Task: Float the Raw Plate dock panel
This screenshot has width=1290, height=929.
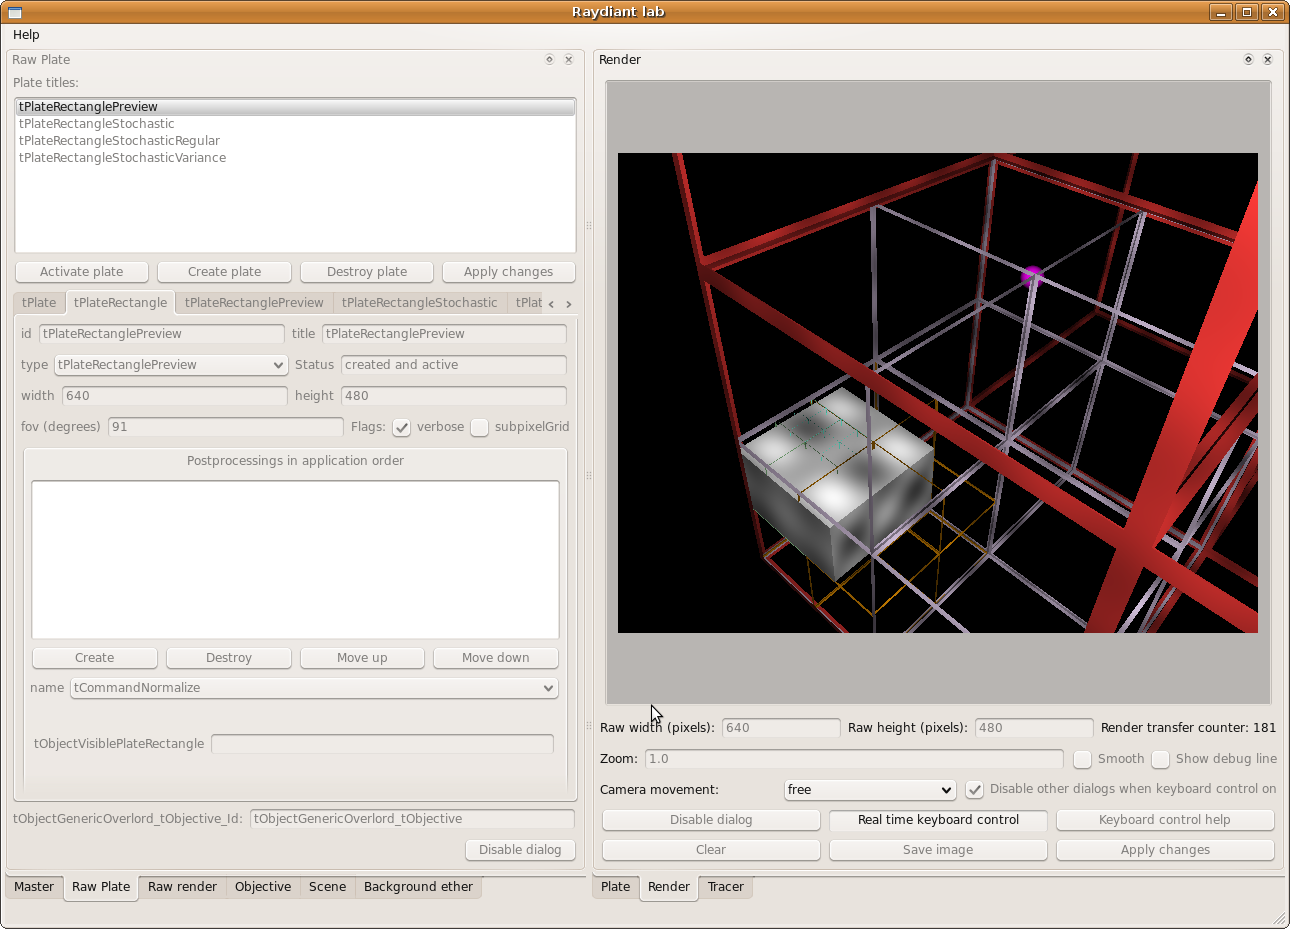Action: tap(549, 60)
